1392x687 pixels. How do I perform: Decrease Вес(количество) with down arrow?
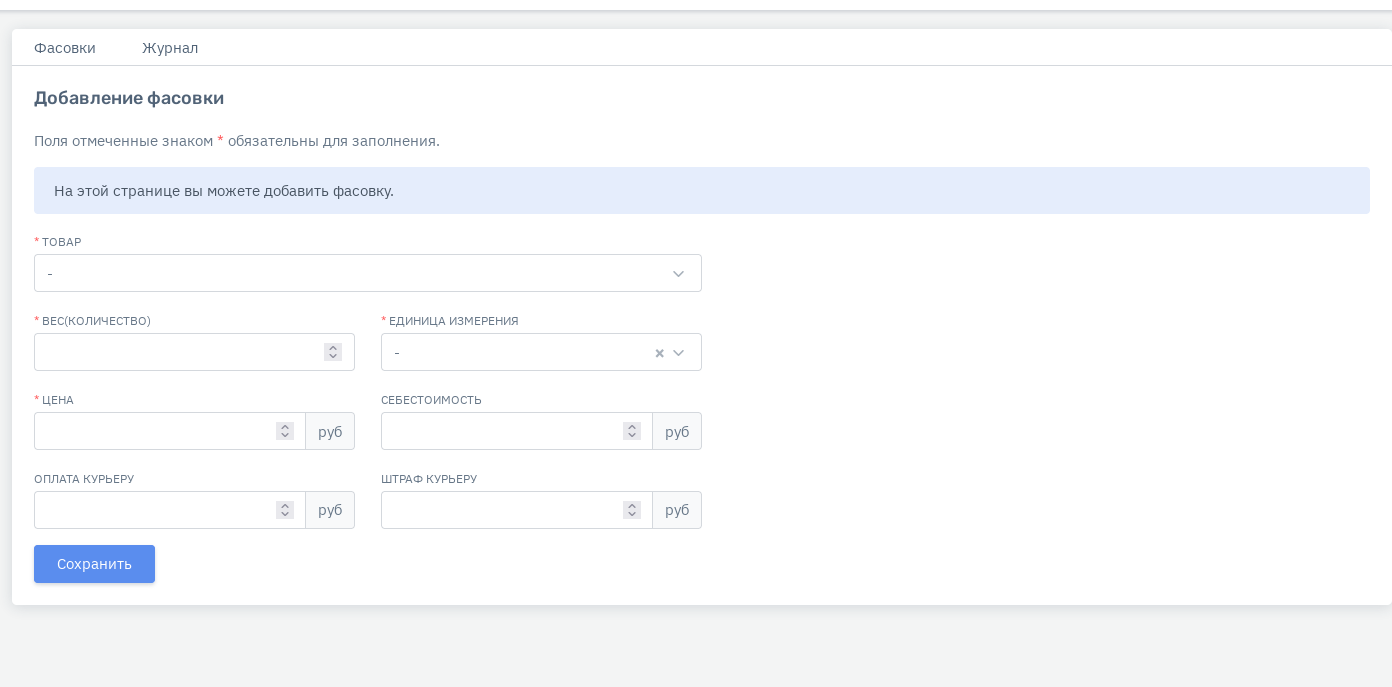click(x=333, y=357)
